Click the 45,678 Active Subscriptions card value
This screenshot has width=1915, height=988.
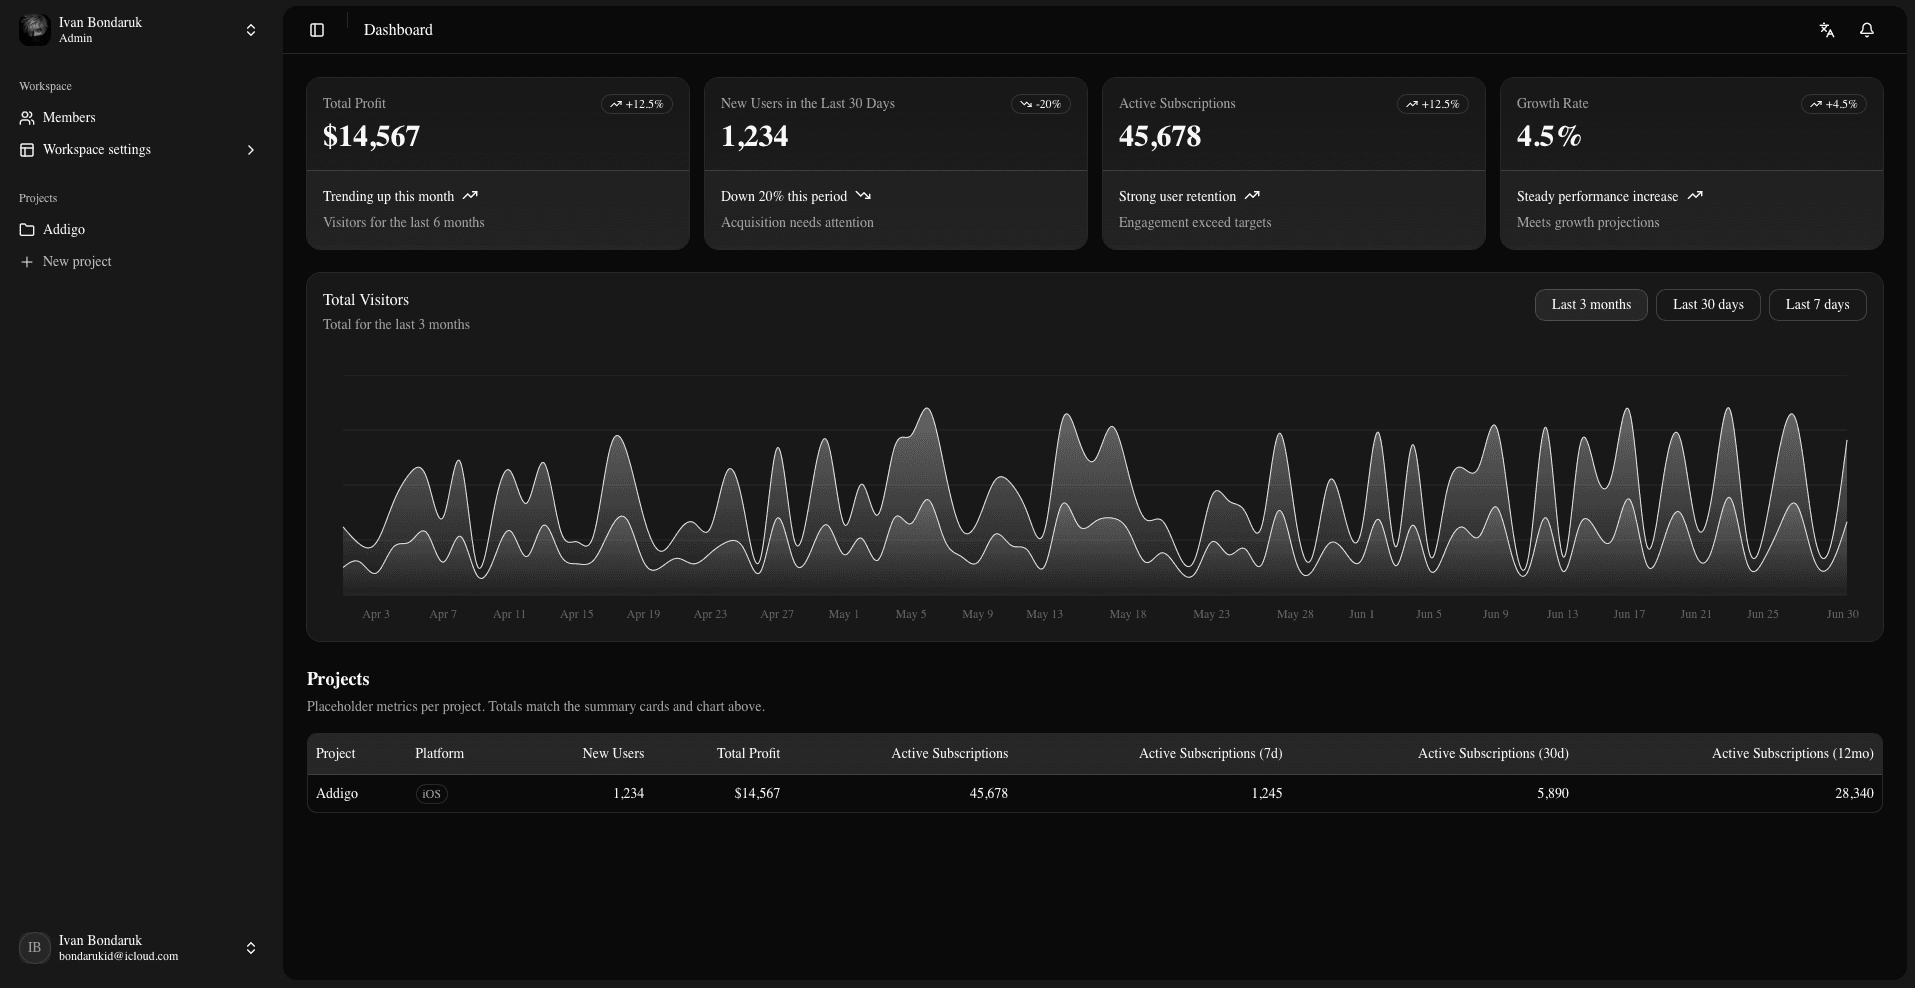point(1160,136)
